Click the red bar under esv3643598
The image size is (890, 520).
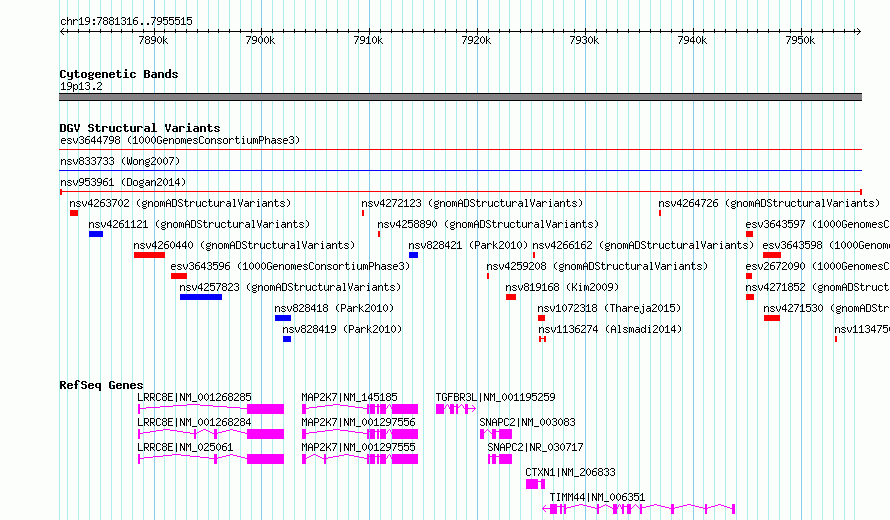(x=772, y=255)
